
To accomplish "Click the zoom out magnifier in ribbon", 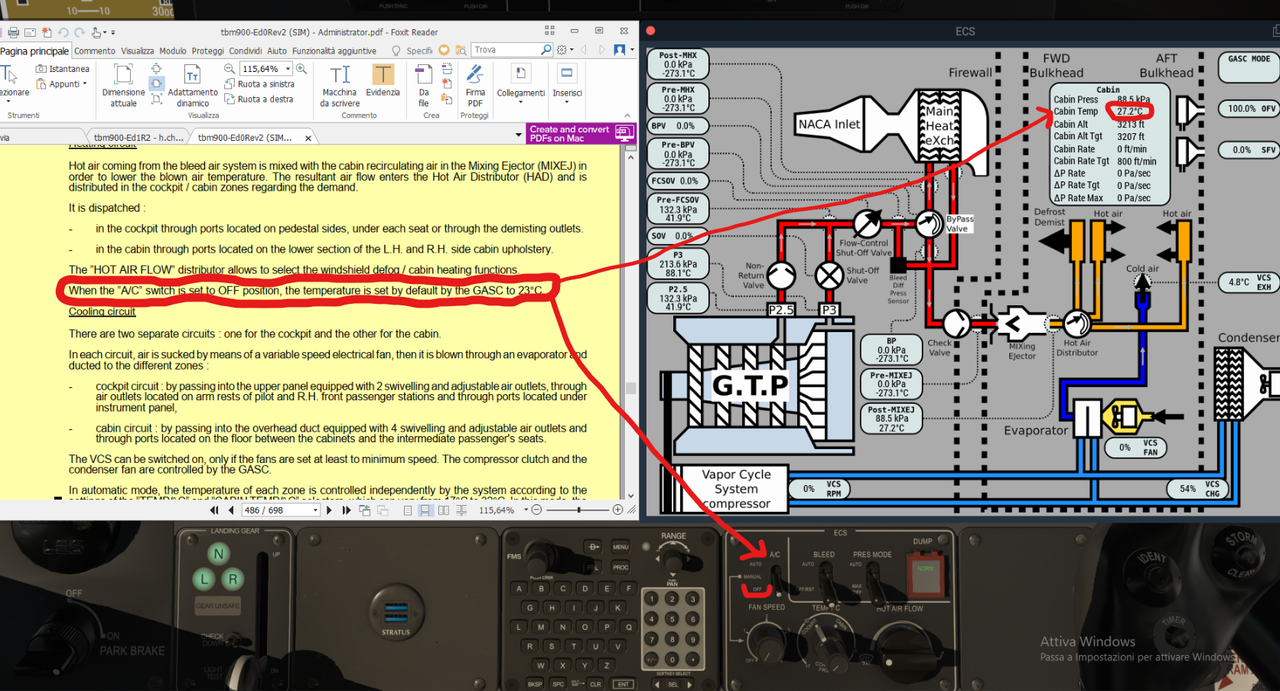I will pyautogui.click(x=229, y=68).
